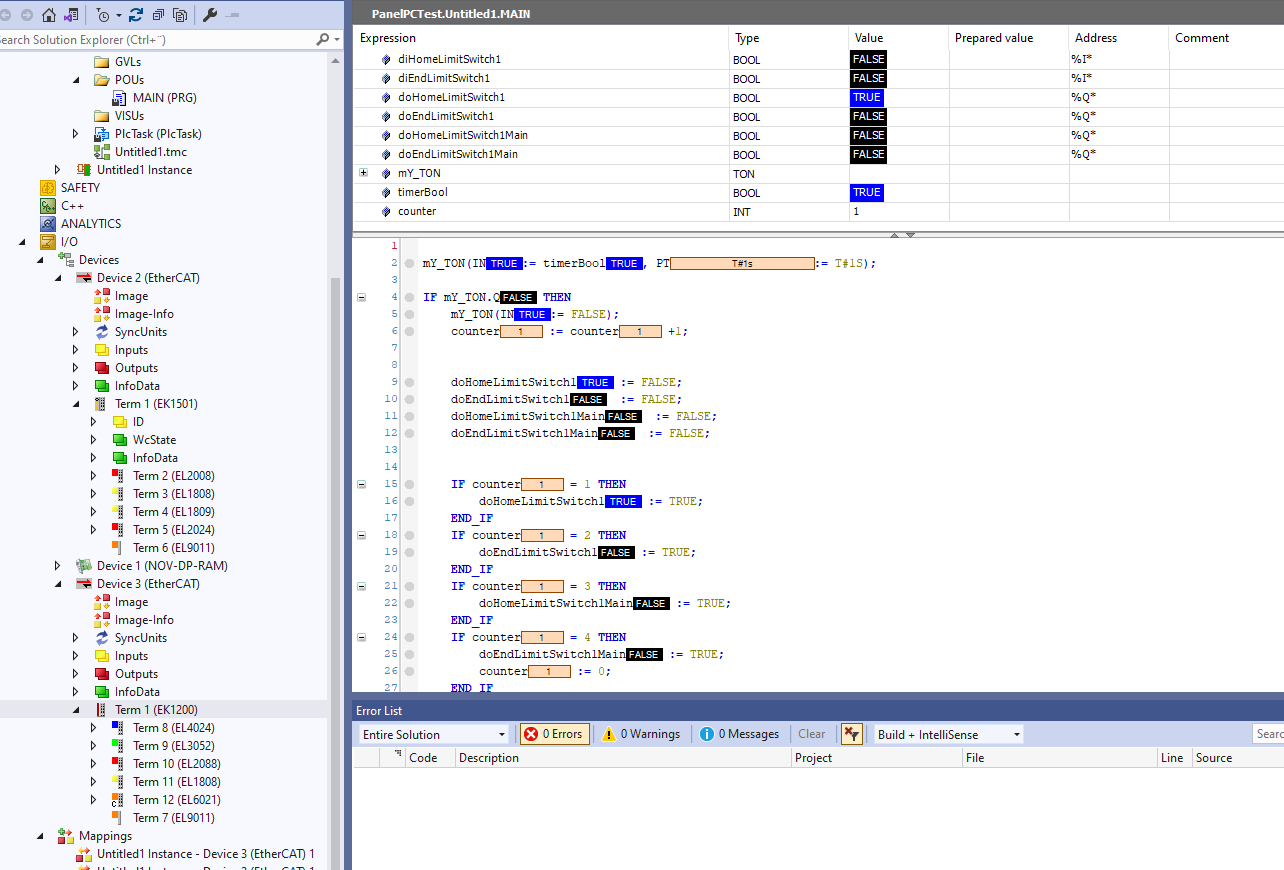Click the blue Reload Devices refresh icon
The image size is (1284, 870).
pyautogui.click(x=136, y=15)
